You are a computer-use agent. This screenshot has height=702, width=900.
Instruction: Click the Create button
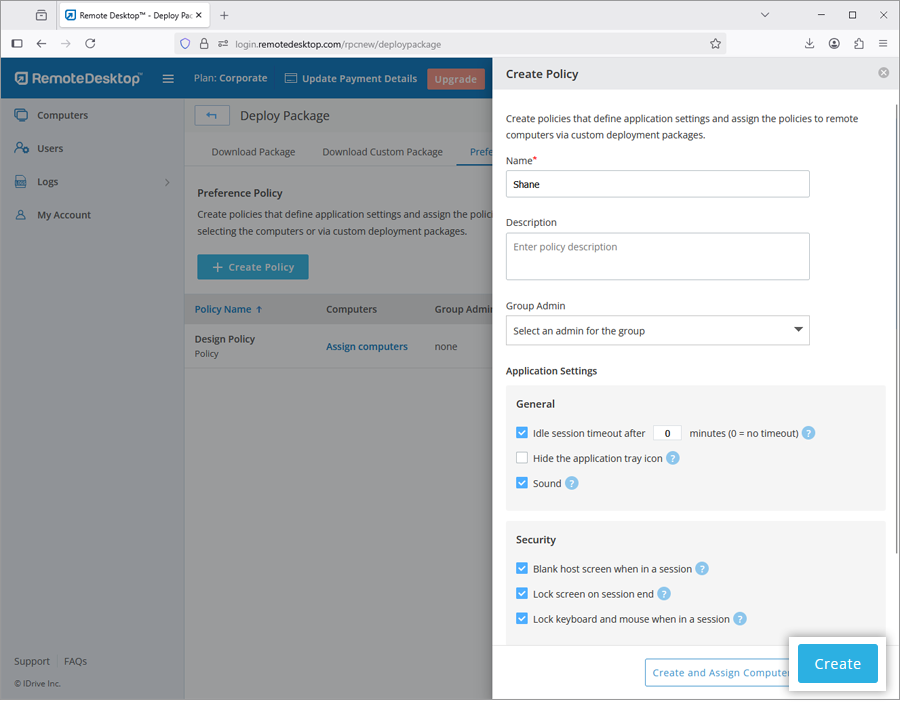click(837, 664)
